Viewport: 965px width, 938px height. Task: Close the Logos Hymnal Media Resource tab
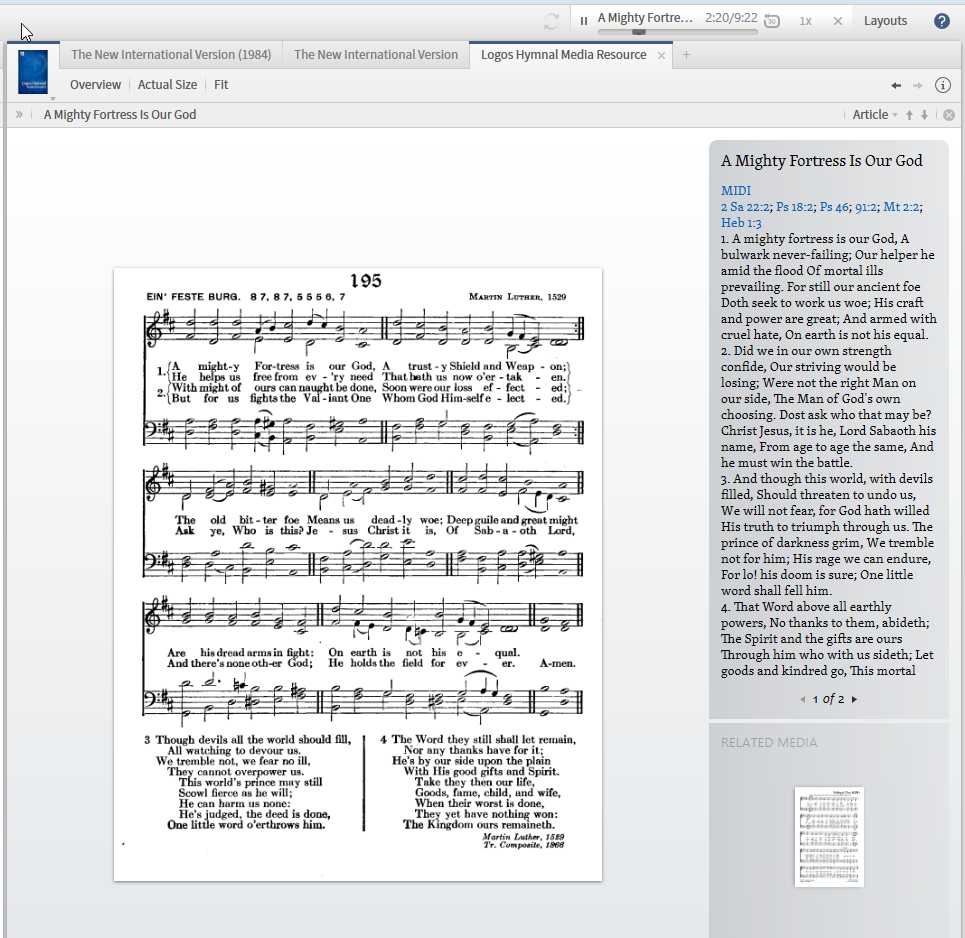661,55
